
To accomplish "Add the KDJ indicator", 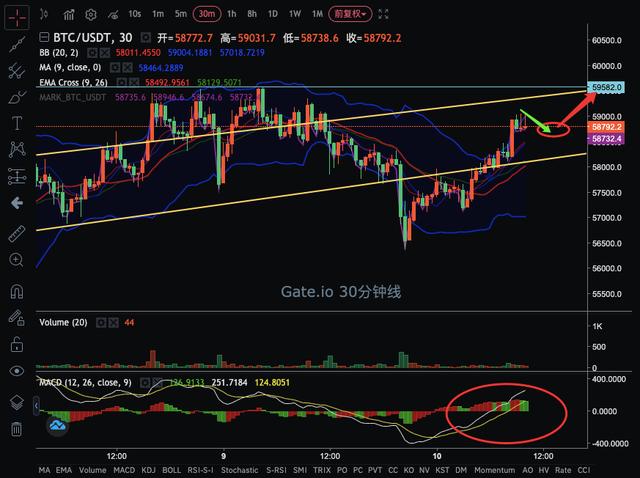I will coord(148,470).
